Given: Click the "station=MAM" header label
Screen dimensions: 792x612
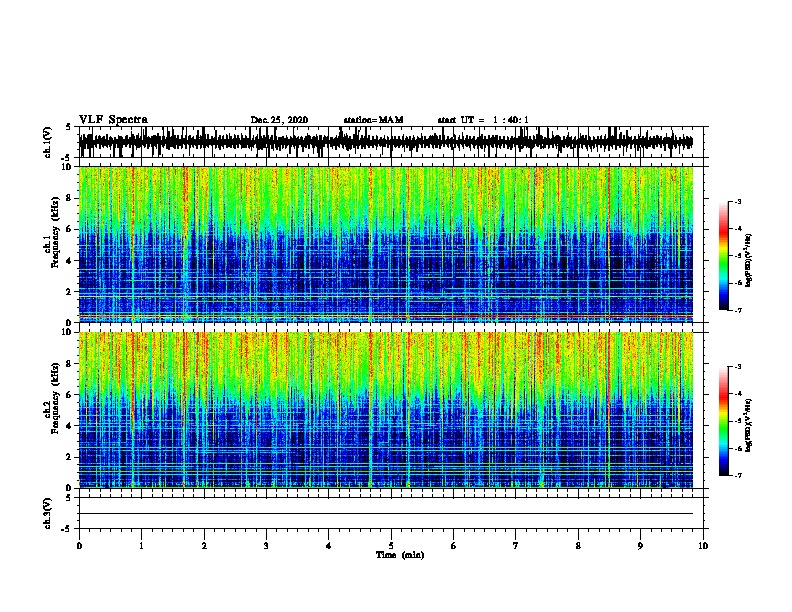Looking at the screenshot, I should tap(374, 120).
